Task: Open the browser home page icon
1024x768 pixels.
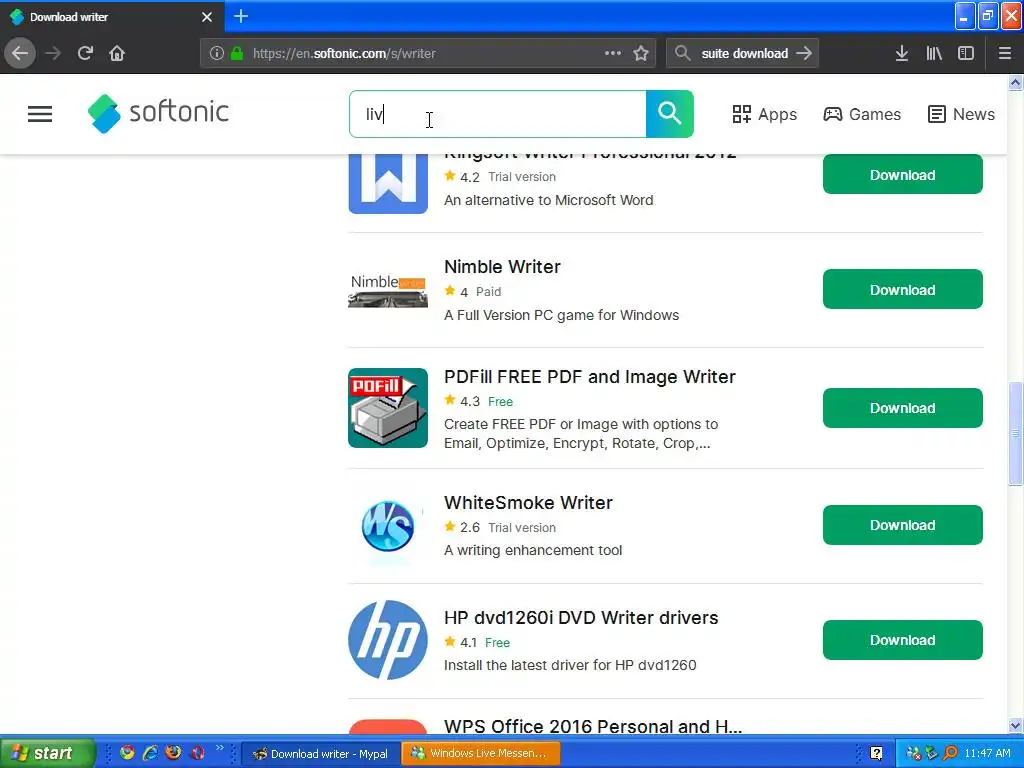Action: pos(117,53)
